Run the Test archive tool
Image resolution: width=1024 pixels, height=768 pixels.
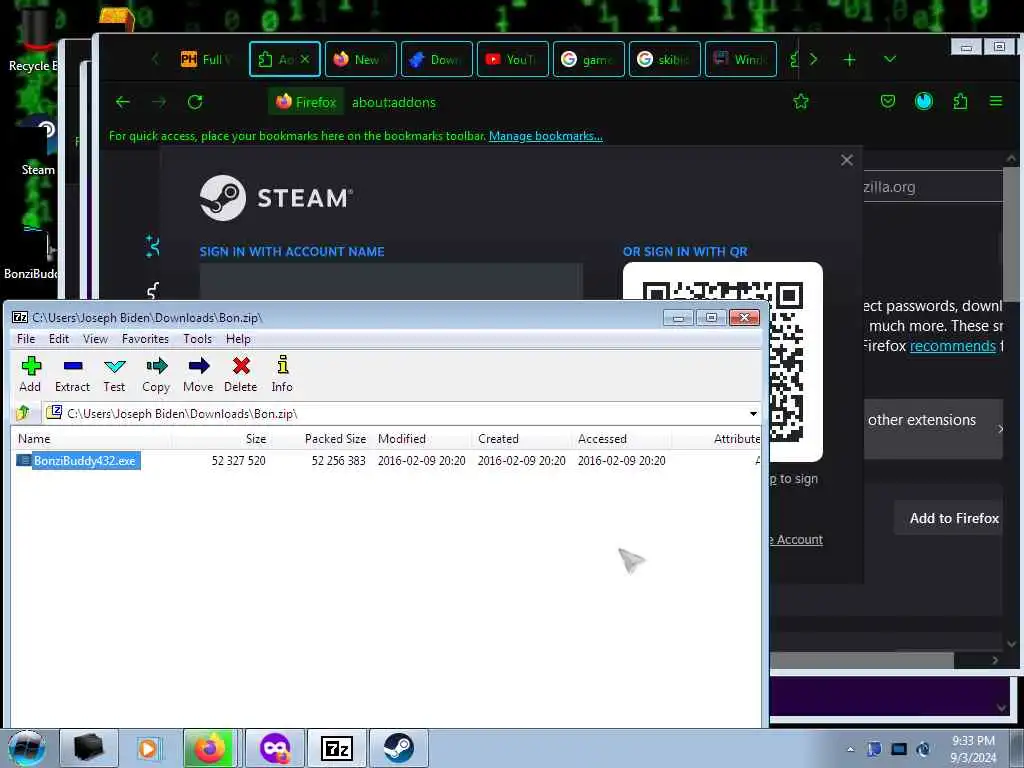pyautogui.click(x=114, y=374)
